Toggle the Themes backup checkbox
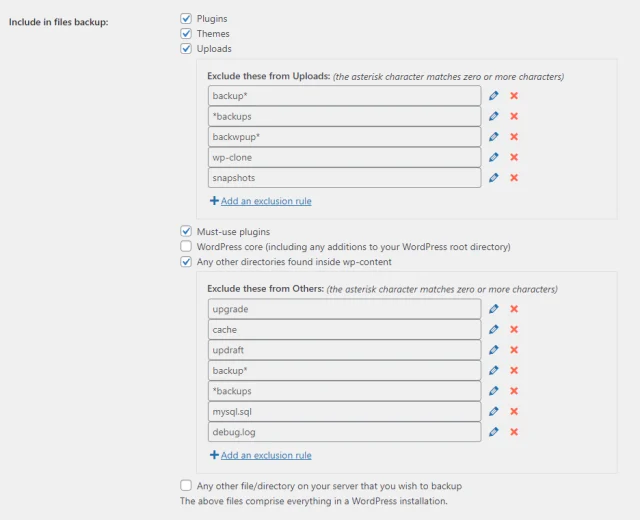The image size is (640, 520). tap(186, 33)
